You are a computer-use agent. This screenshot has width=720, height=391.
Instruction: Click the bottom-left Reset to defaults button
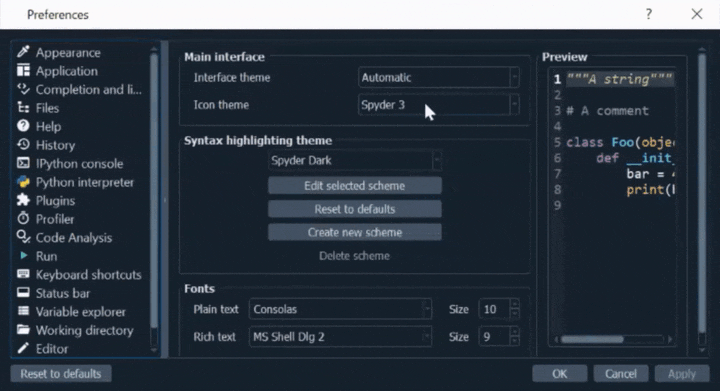61,374
